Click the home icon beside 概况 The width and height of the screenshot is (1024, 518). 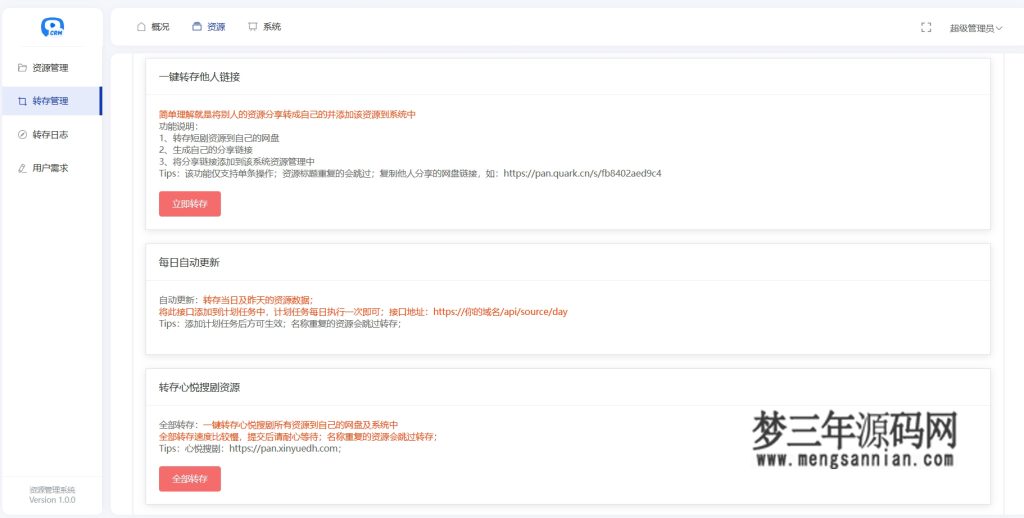pos(141,27)
